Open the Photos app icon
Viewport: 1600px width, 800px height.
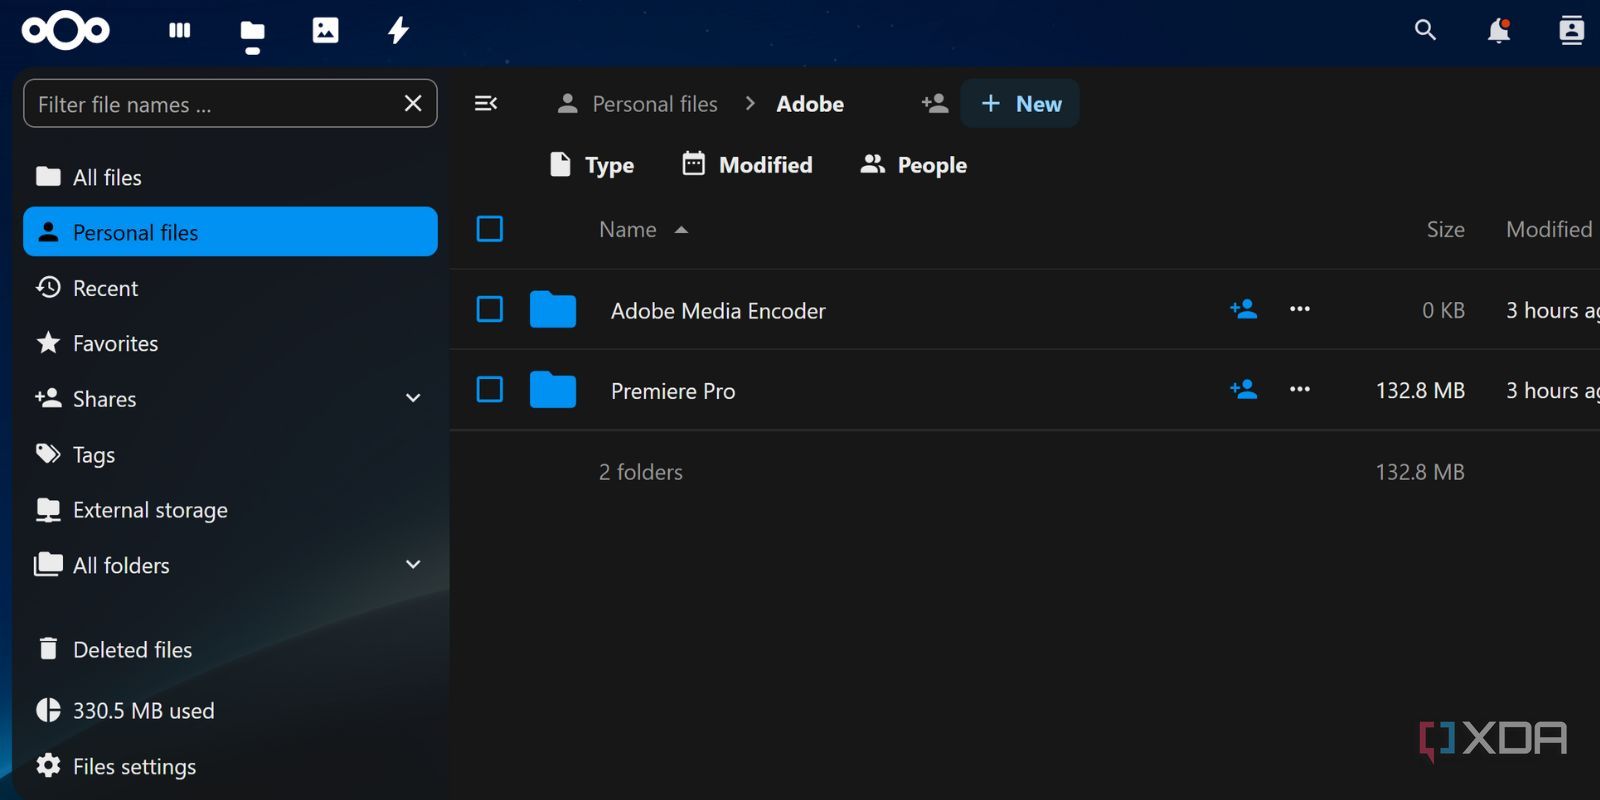(326, 31)
